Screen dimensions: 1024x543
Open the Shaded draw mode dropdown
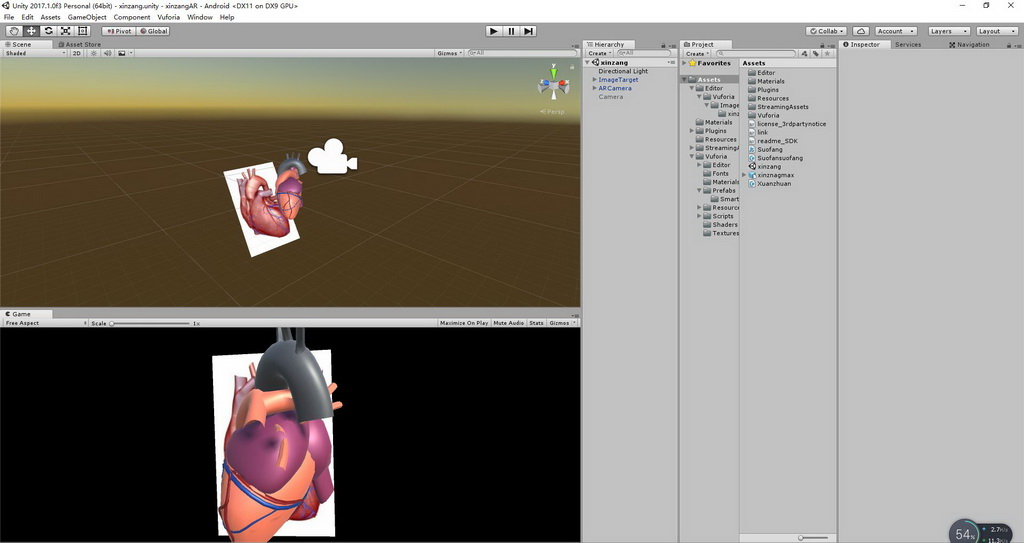tap(35, 53)
